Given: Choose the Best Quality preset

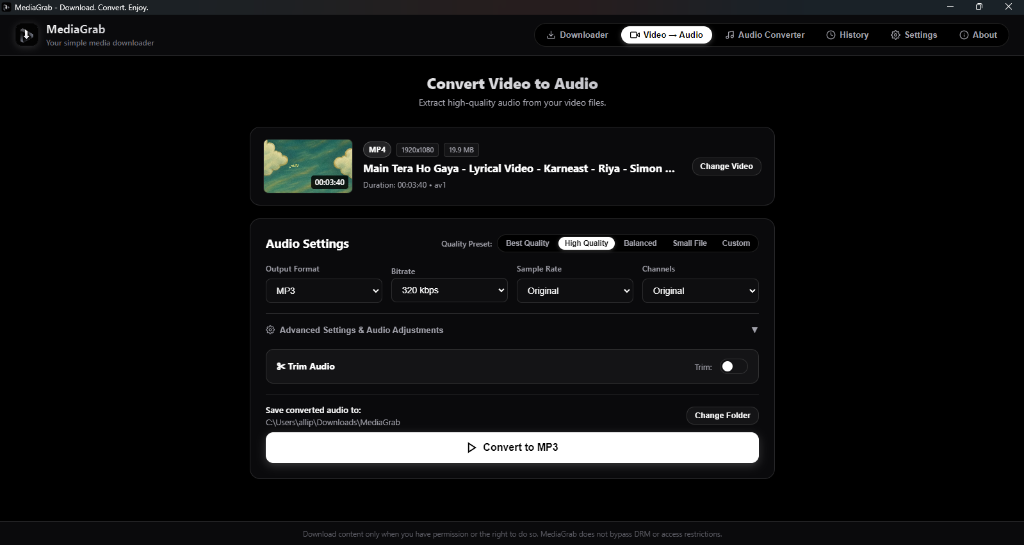Looking at the screenshot, I should [527, 243].
